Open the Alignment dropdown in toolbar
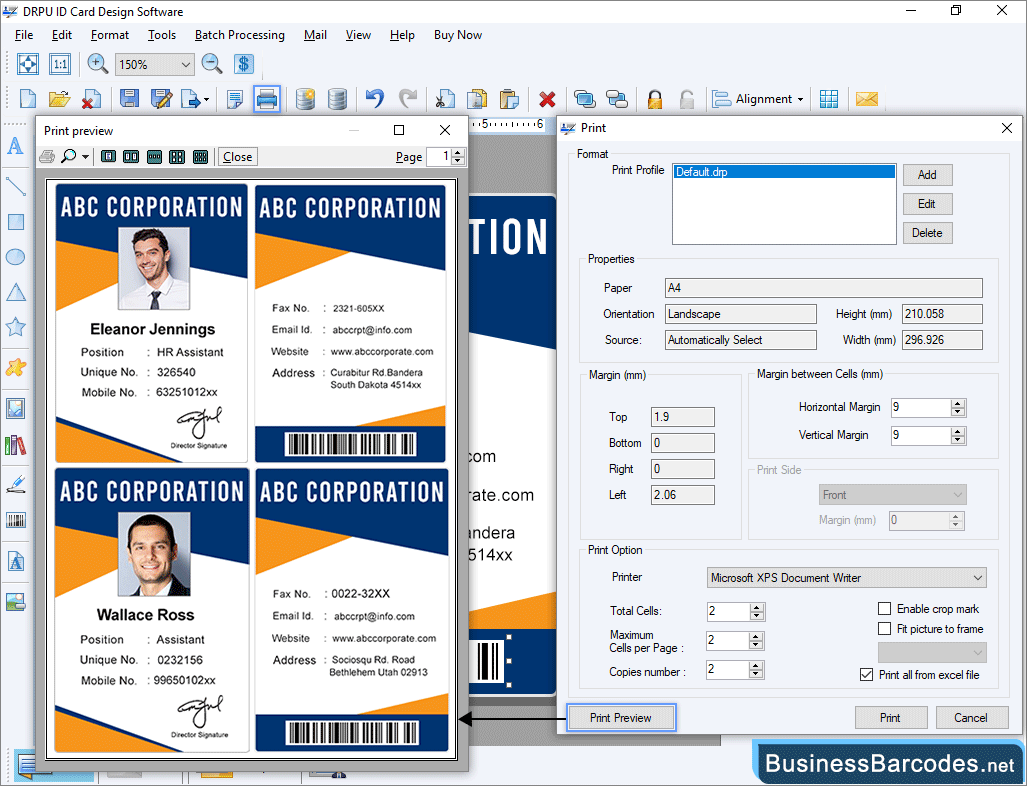1027x786 pixels. (800, 100)
